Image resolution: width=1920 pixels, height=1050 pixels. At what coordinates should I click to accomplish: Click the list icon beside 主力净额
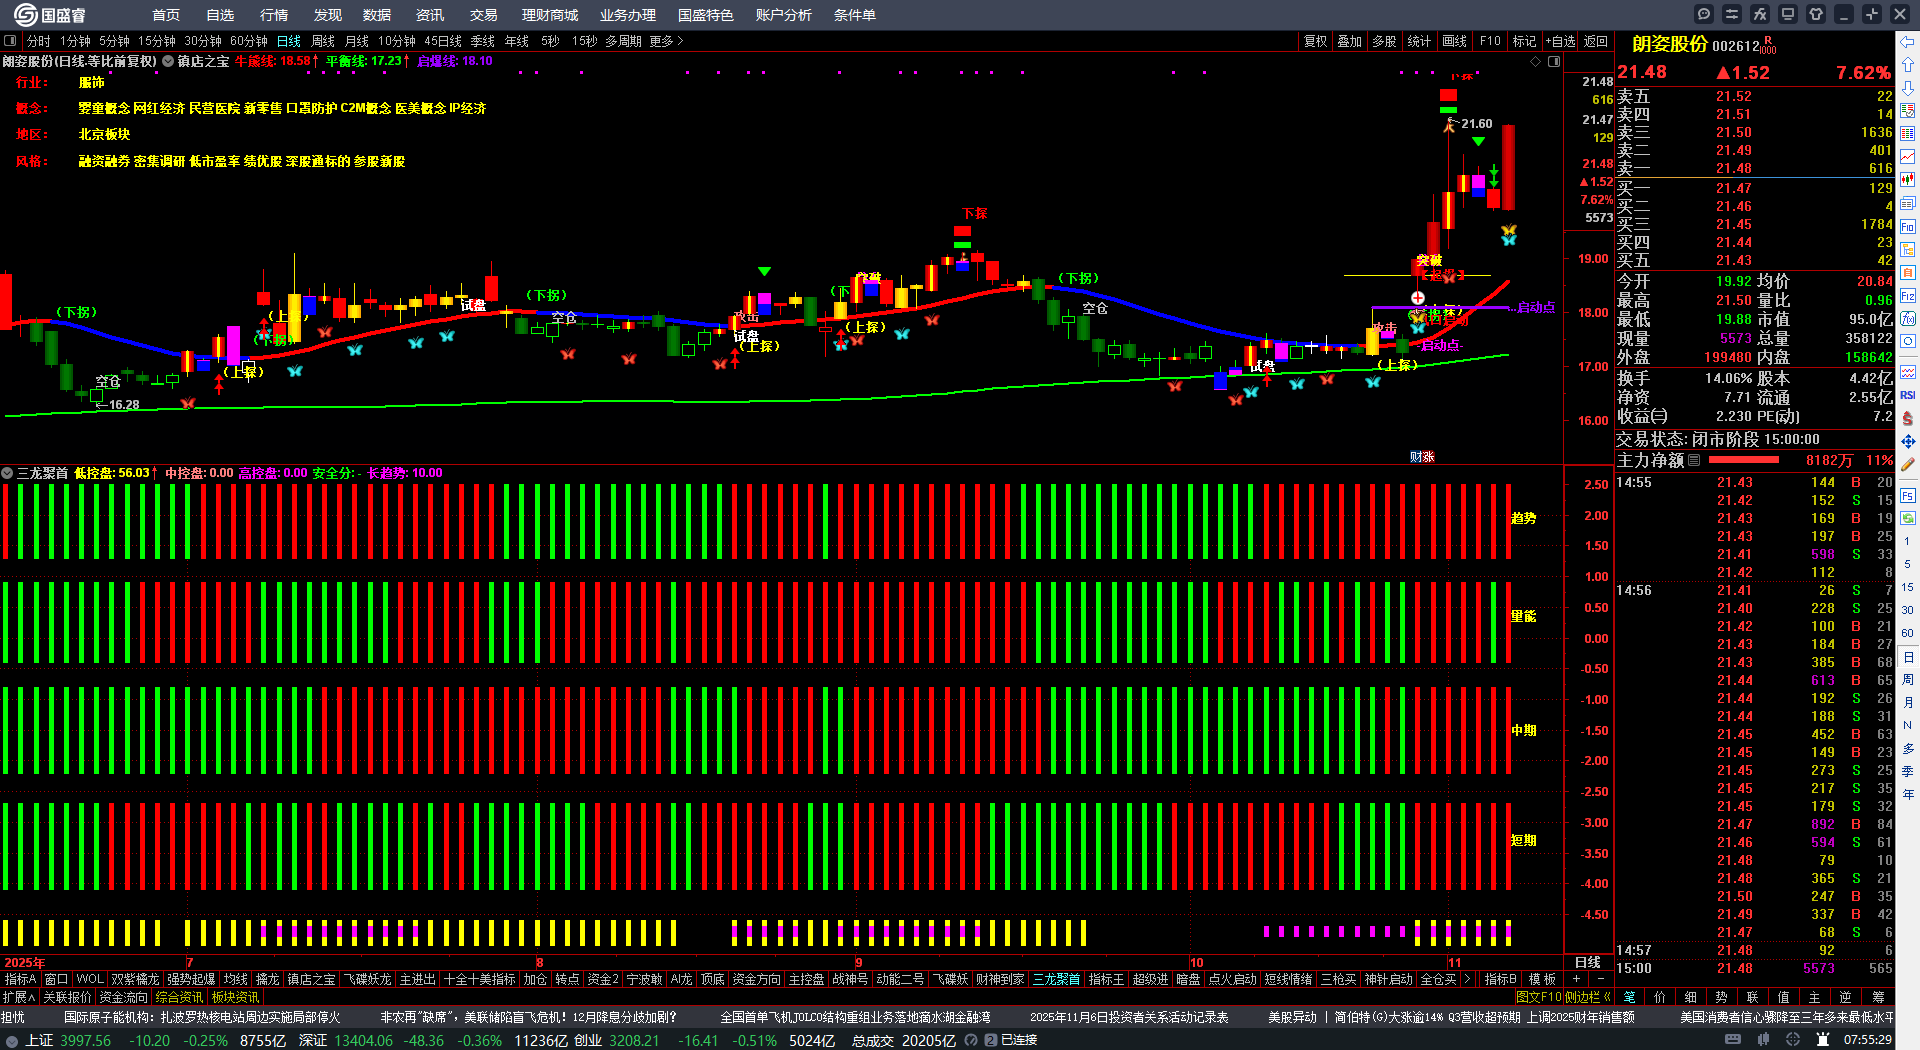tap(1694, 460)
